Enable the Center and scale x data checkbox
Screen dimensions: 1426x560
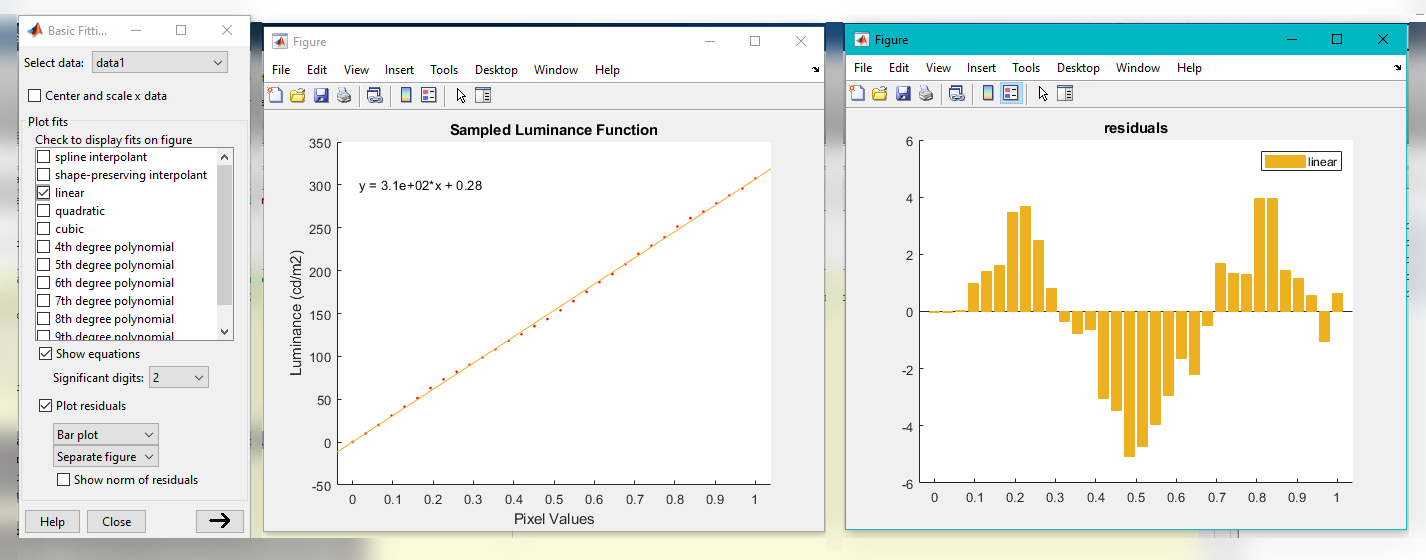(35, 96)
